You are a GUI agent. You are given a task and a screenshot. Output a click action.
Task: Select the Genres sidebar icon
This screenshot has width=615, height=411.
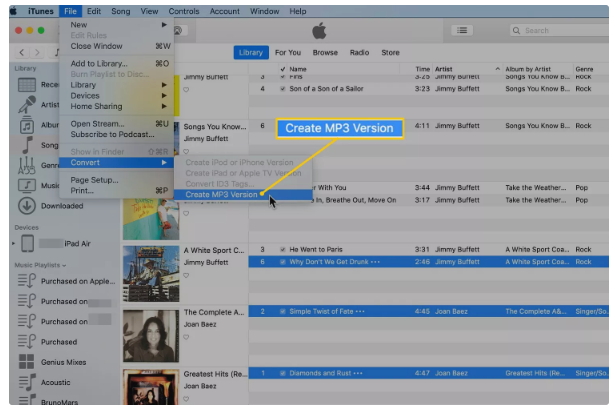[27, 165]
